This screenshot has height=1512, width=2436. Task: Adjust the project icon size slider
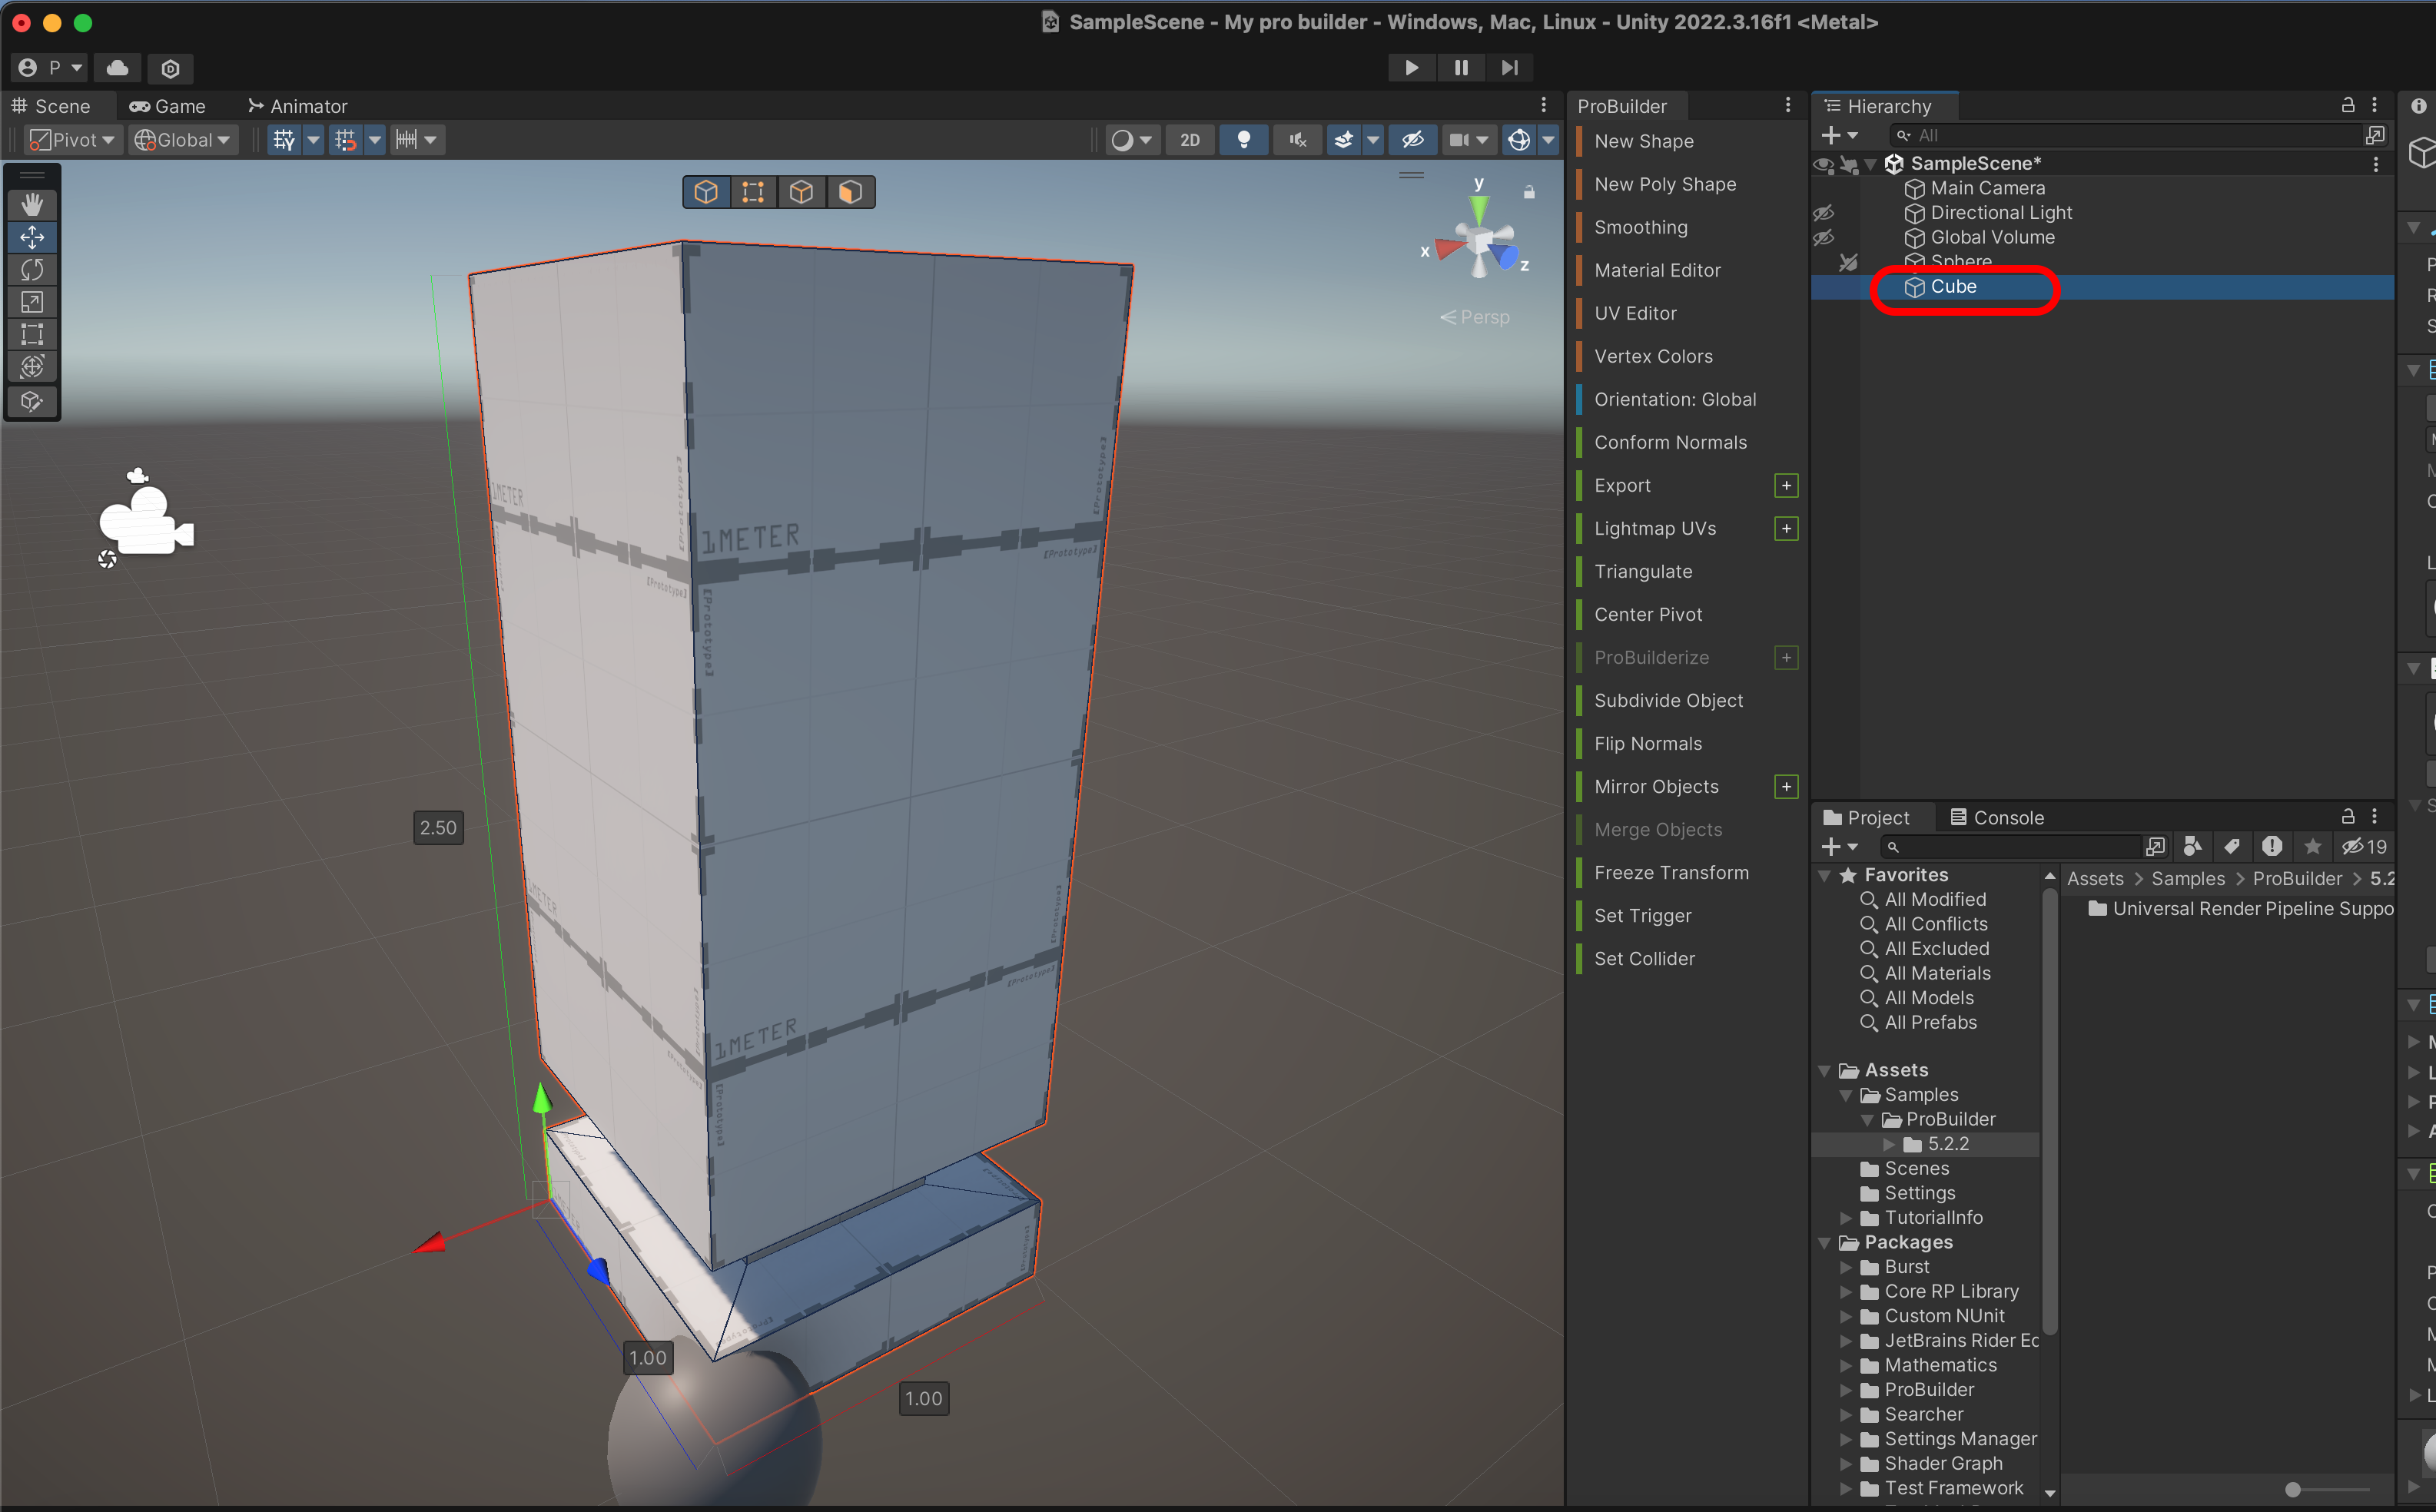[x=2293, y=1490]
